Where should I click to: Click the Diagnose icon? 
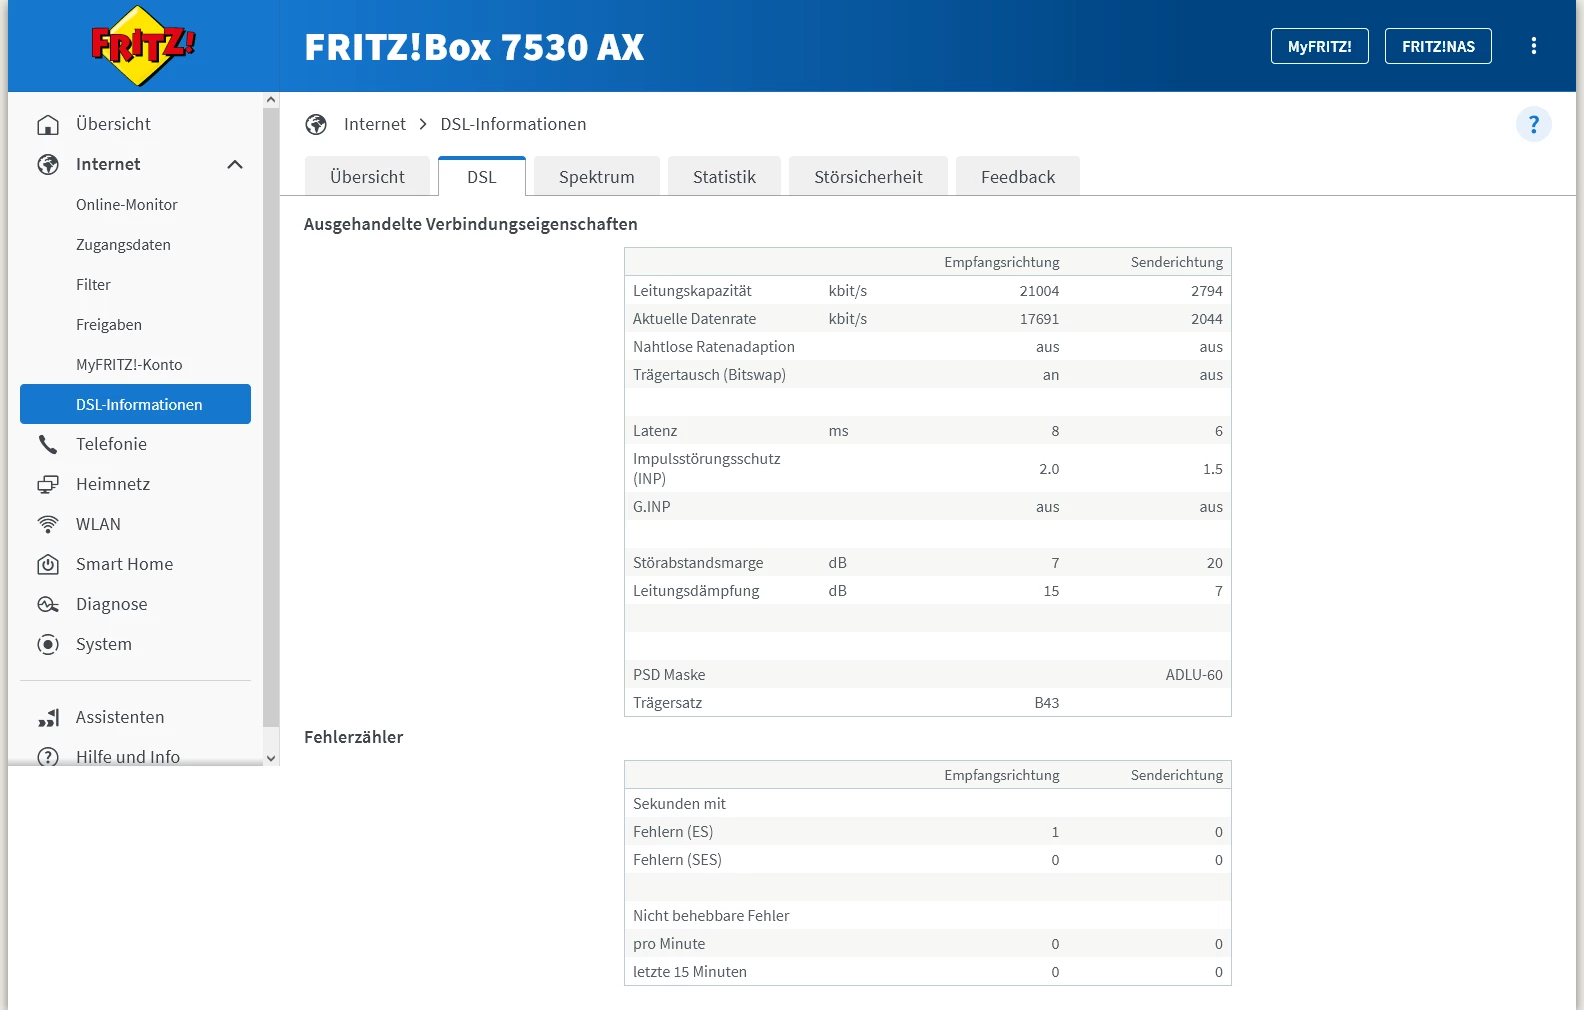coord(48,604)
